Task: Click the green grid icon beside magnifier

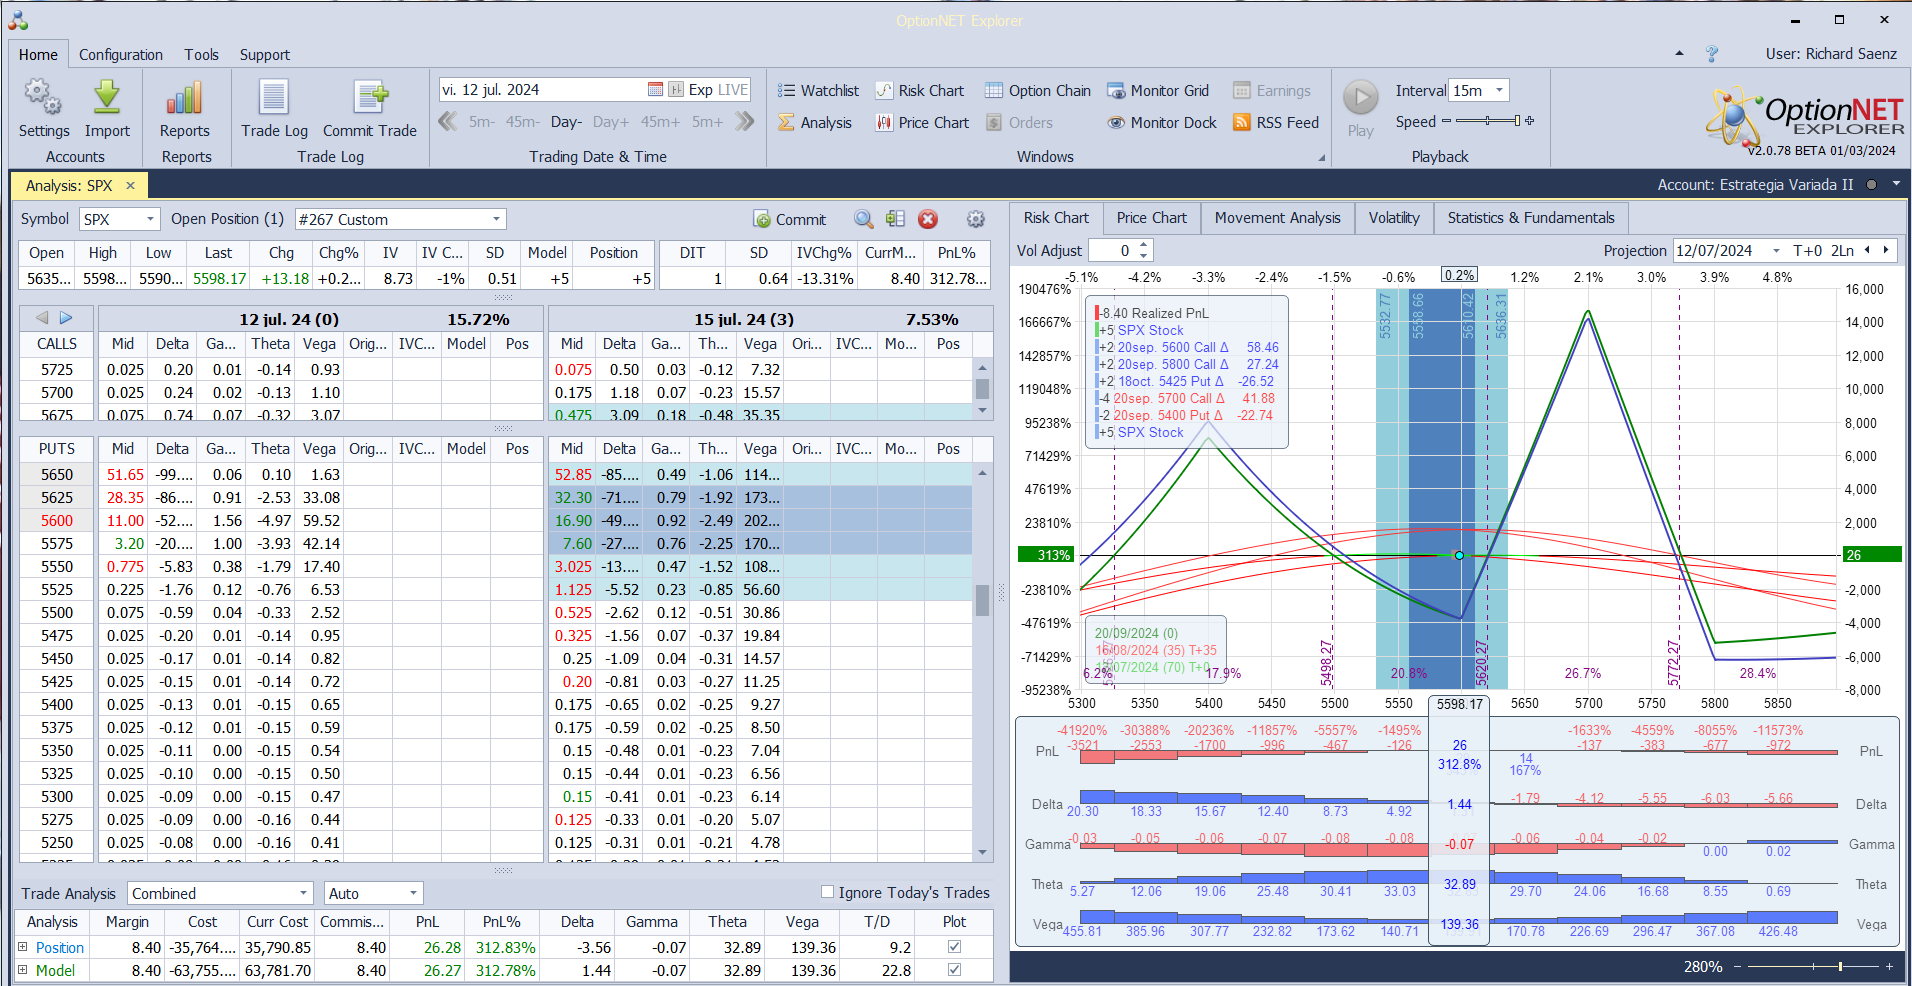Action: pos(895,219)
